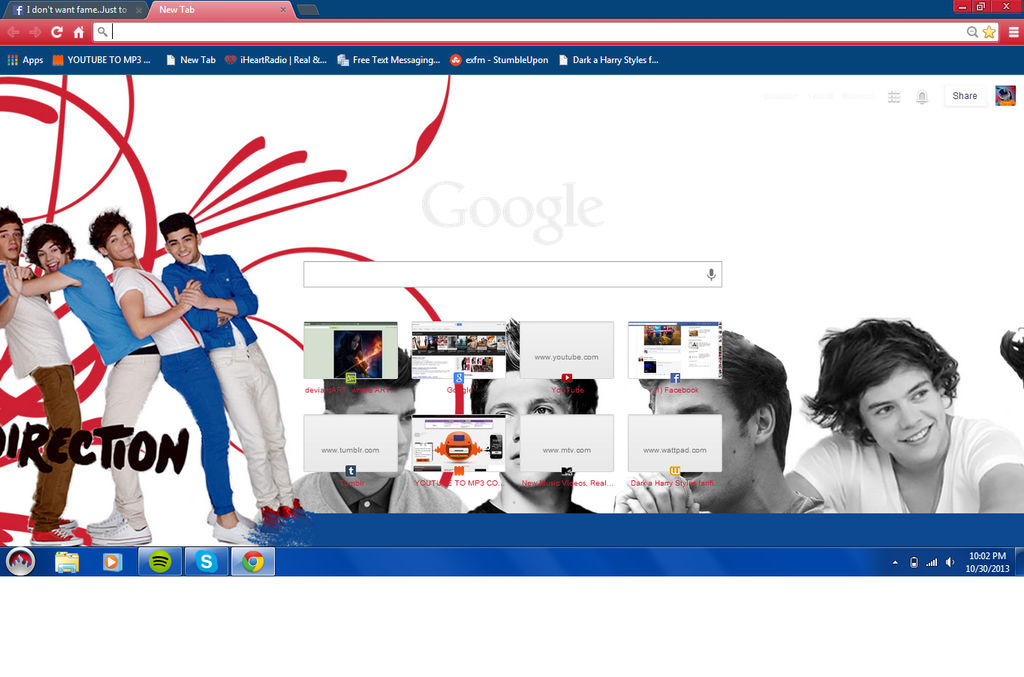The image size is (1024, 677).
Task: Switch to Spotify in the taskbar
Action: (x=160, y=561)
